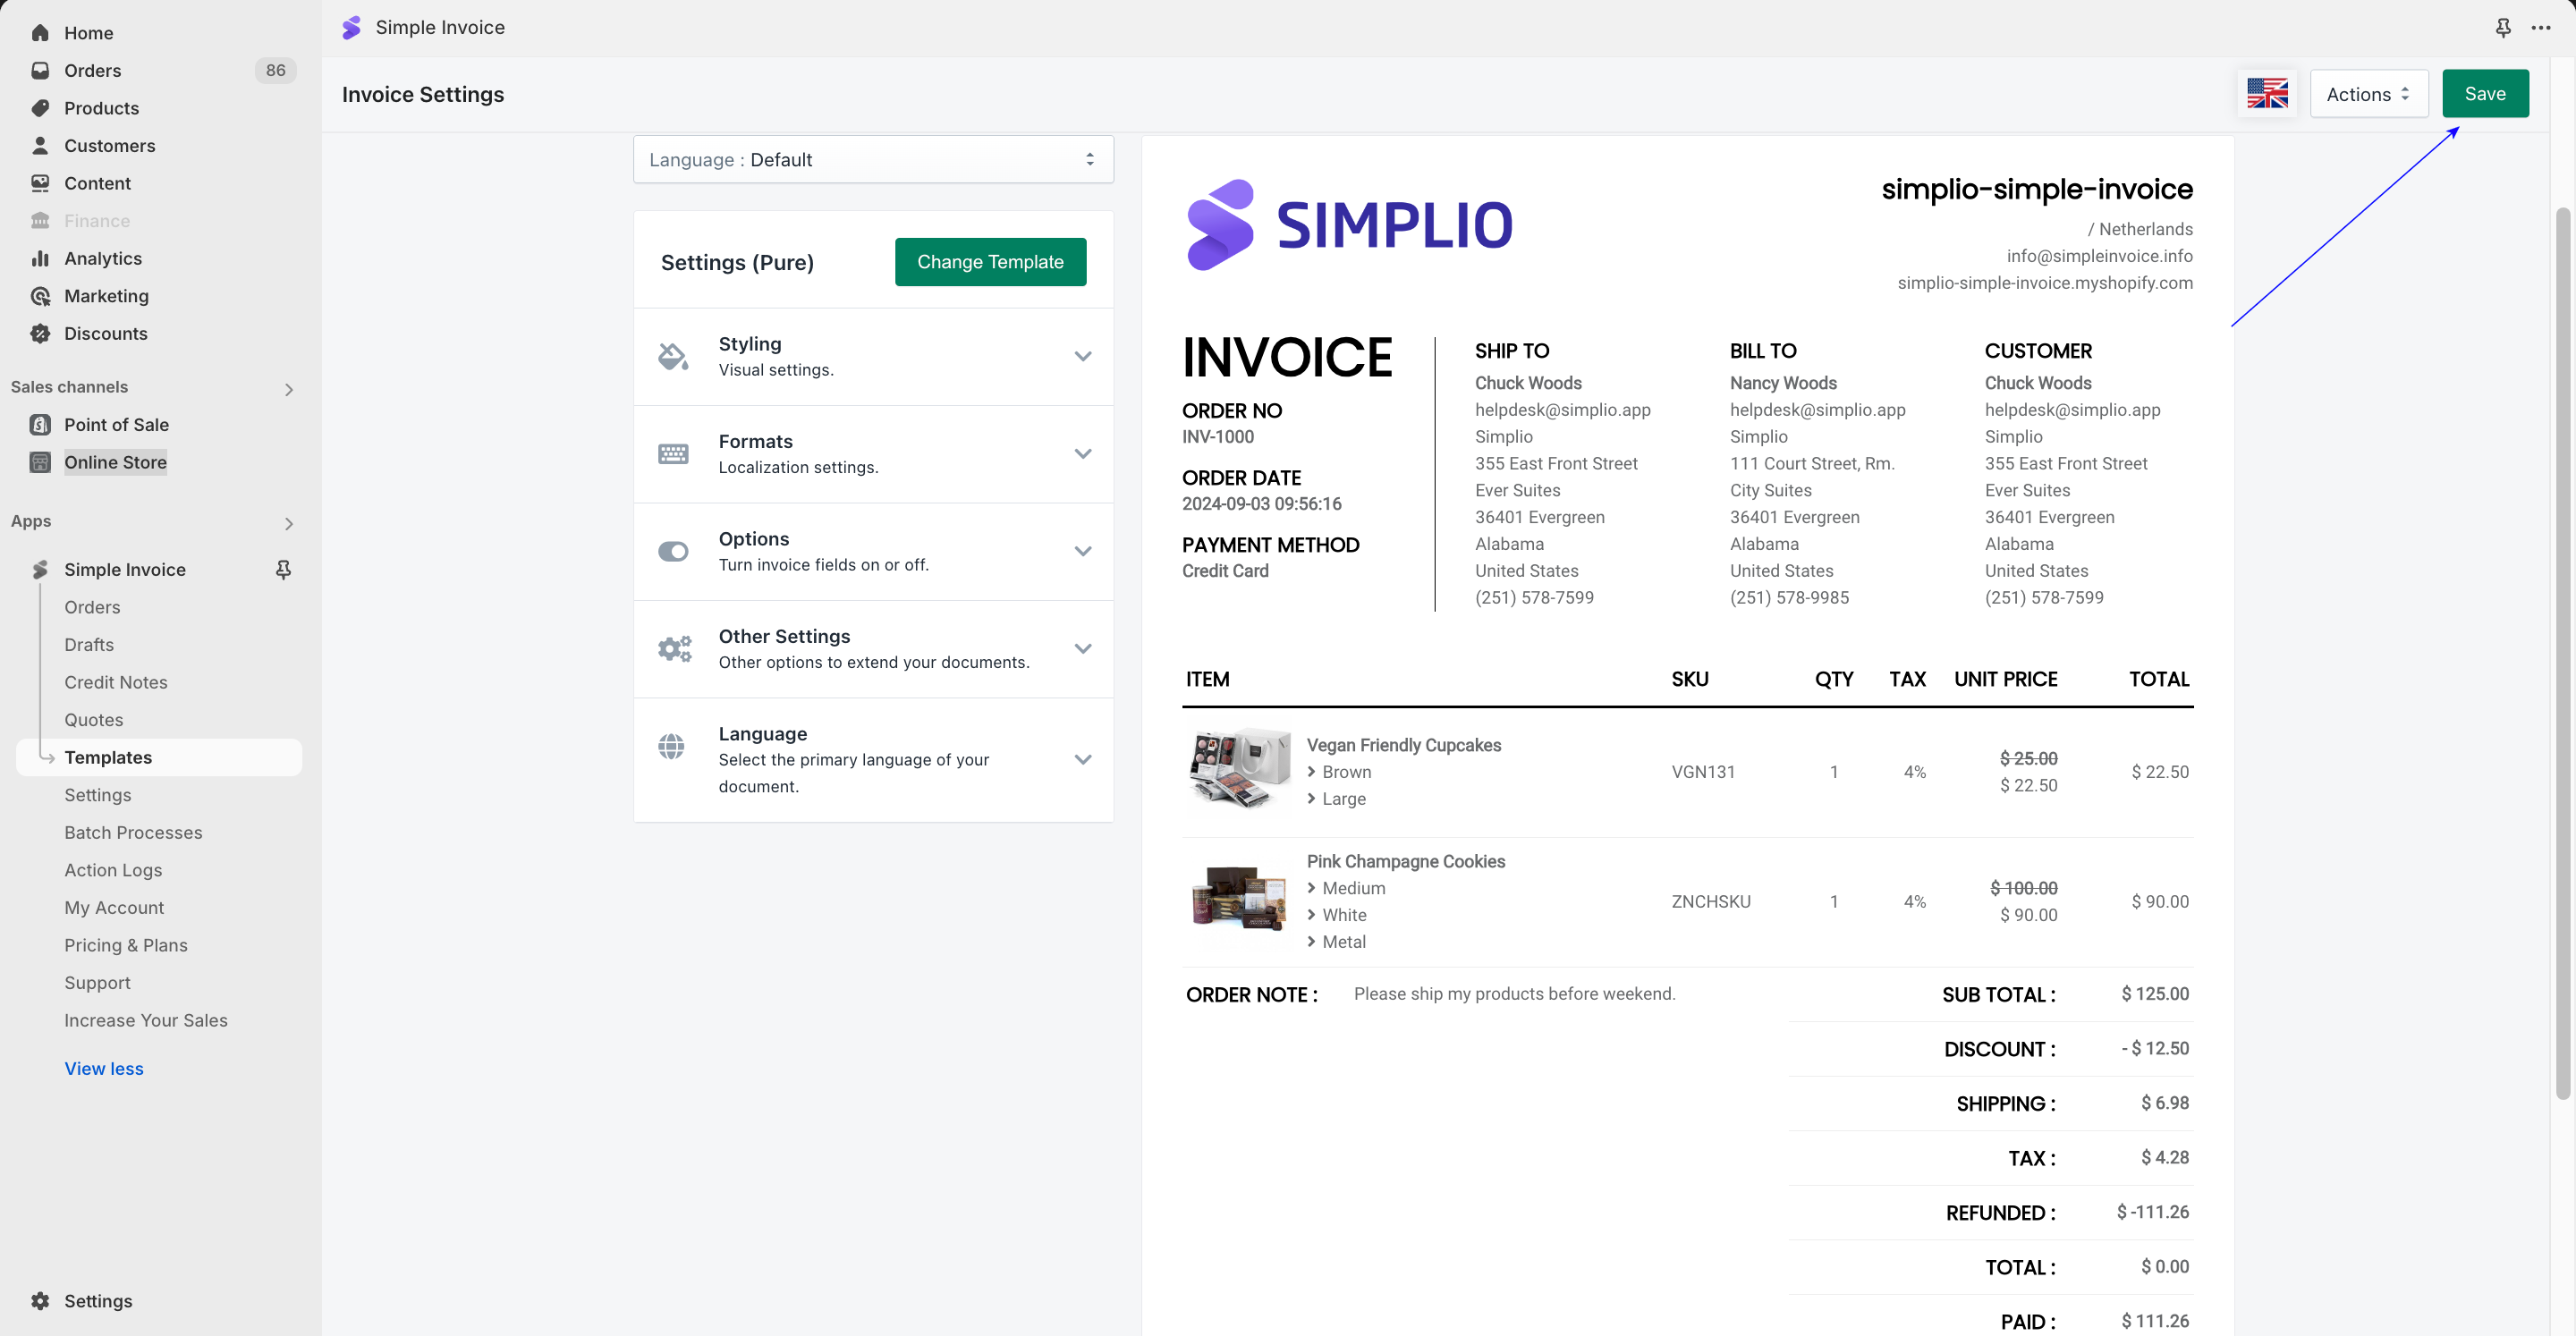This screenshot has width=2576, height=1336.
Task: Open the Actions dropdown
Action: (x=2368, y=94)
